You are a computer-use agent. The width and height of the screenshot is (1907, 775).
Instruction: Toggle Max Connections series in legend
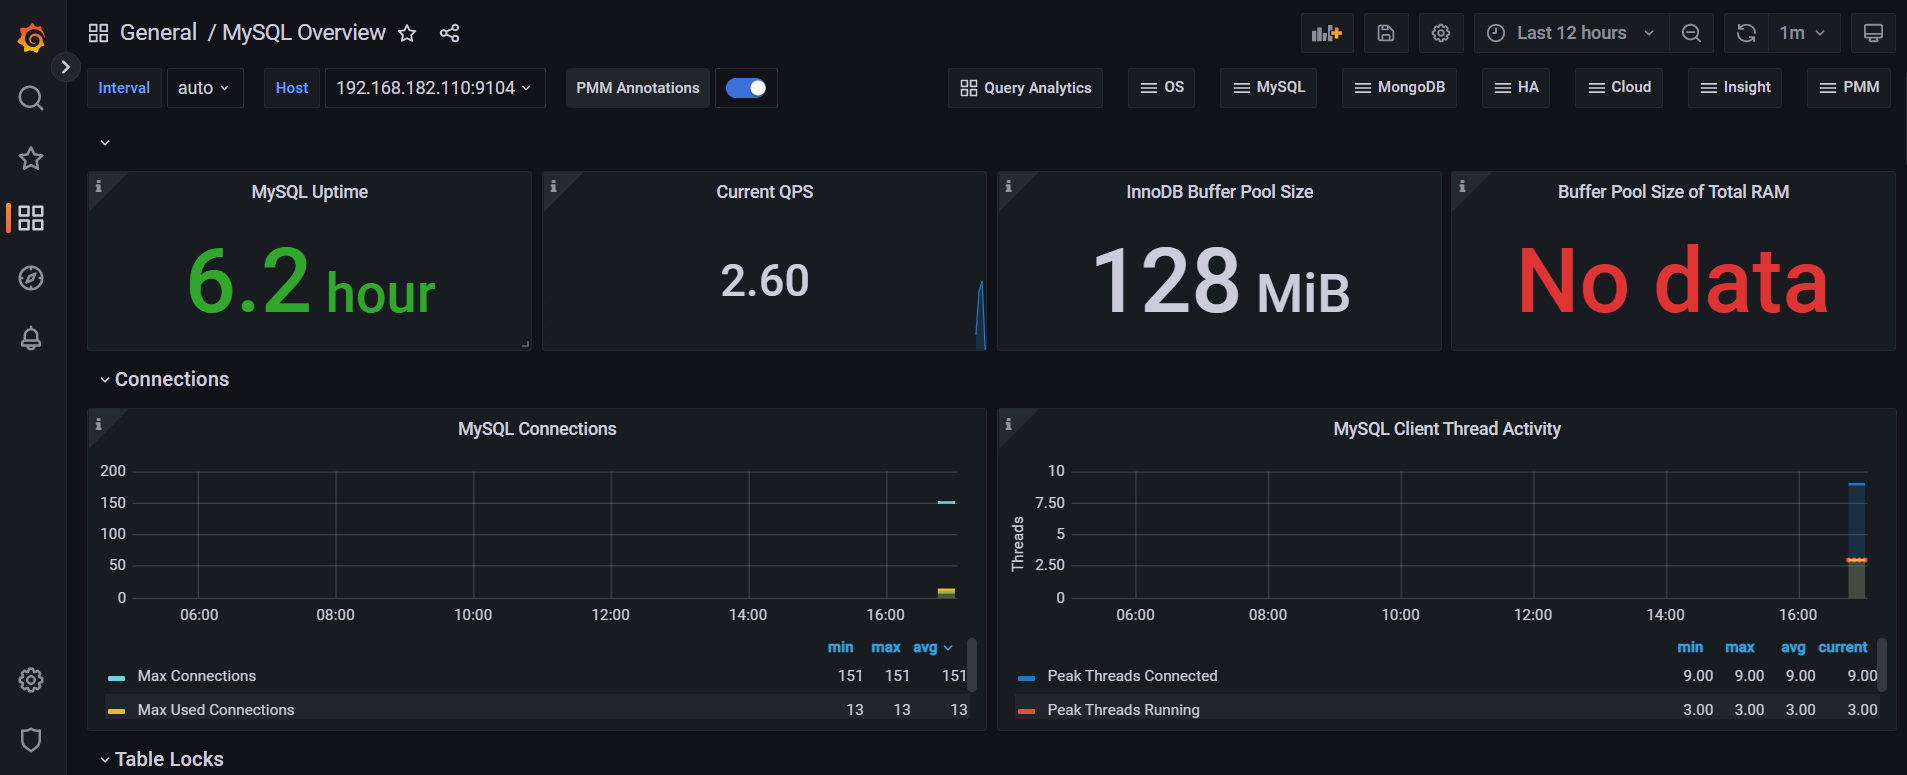pyautogui.click(x=197, y=676)
